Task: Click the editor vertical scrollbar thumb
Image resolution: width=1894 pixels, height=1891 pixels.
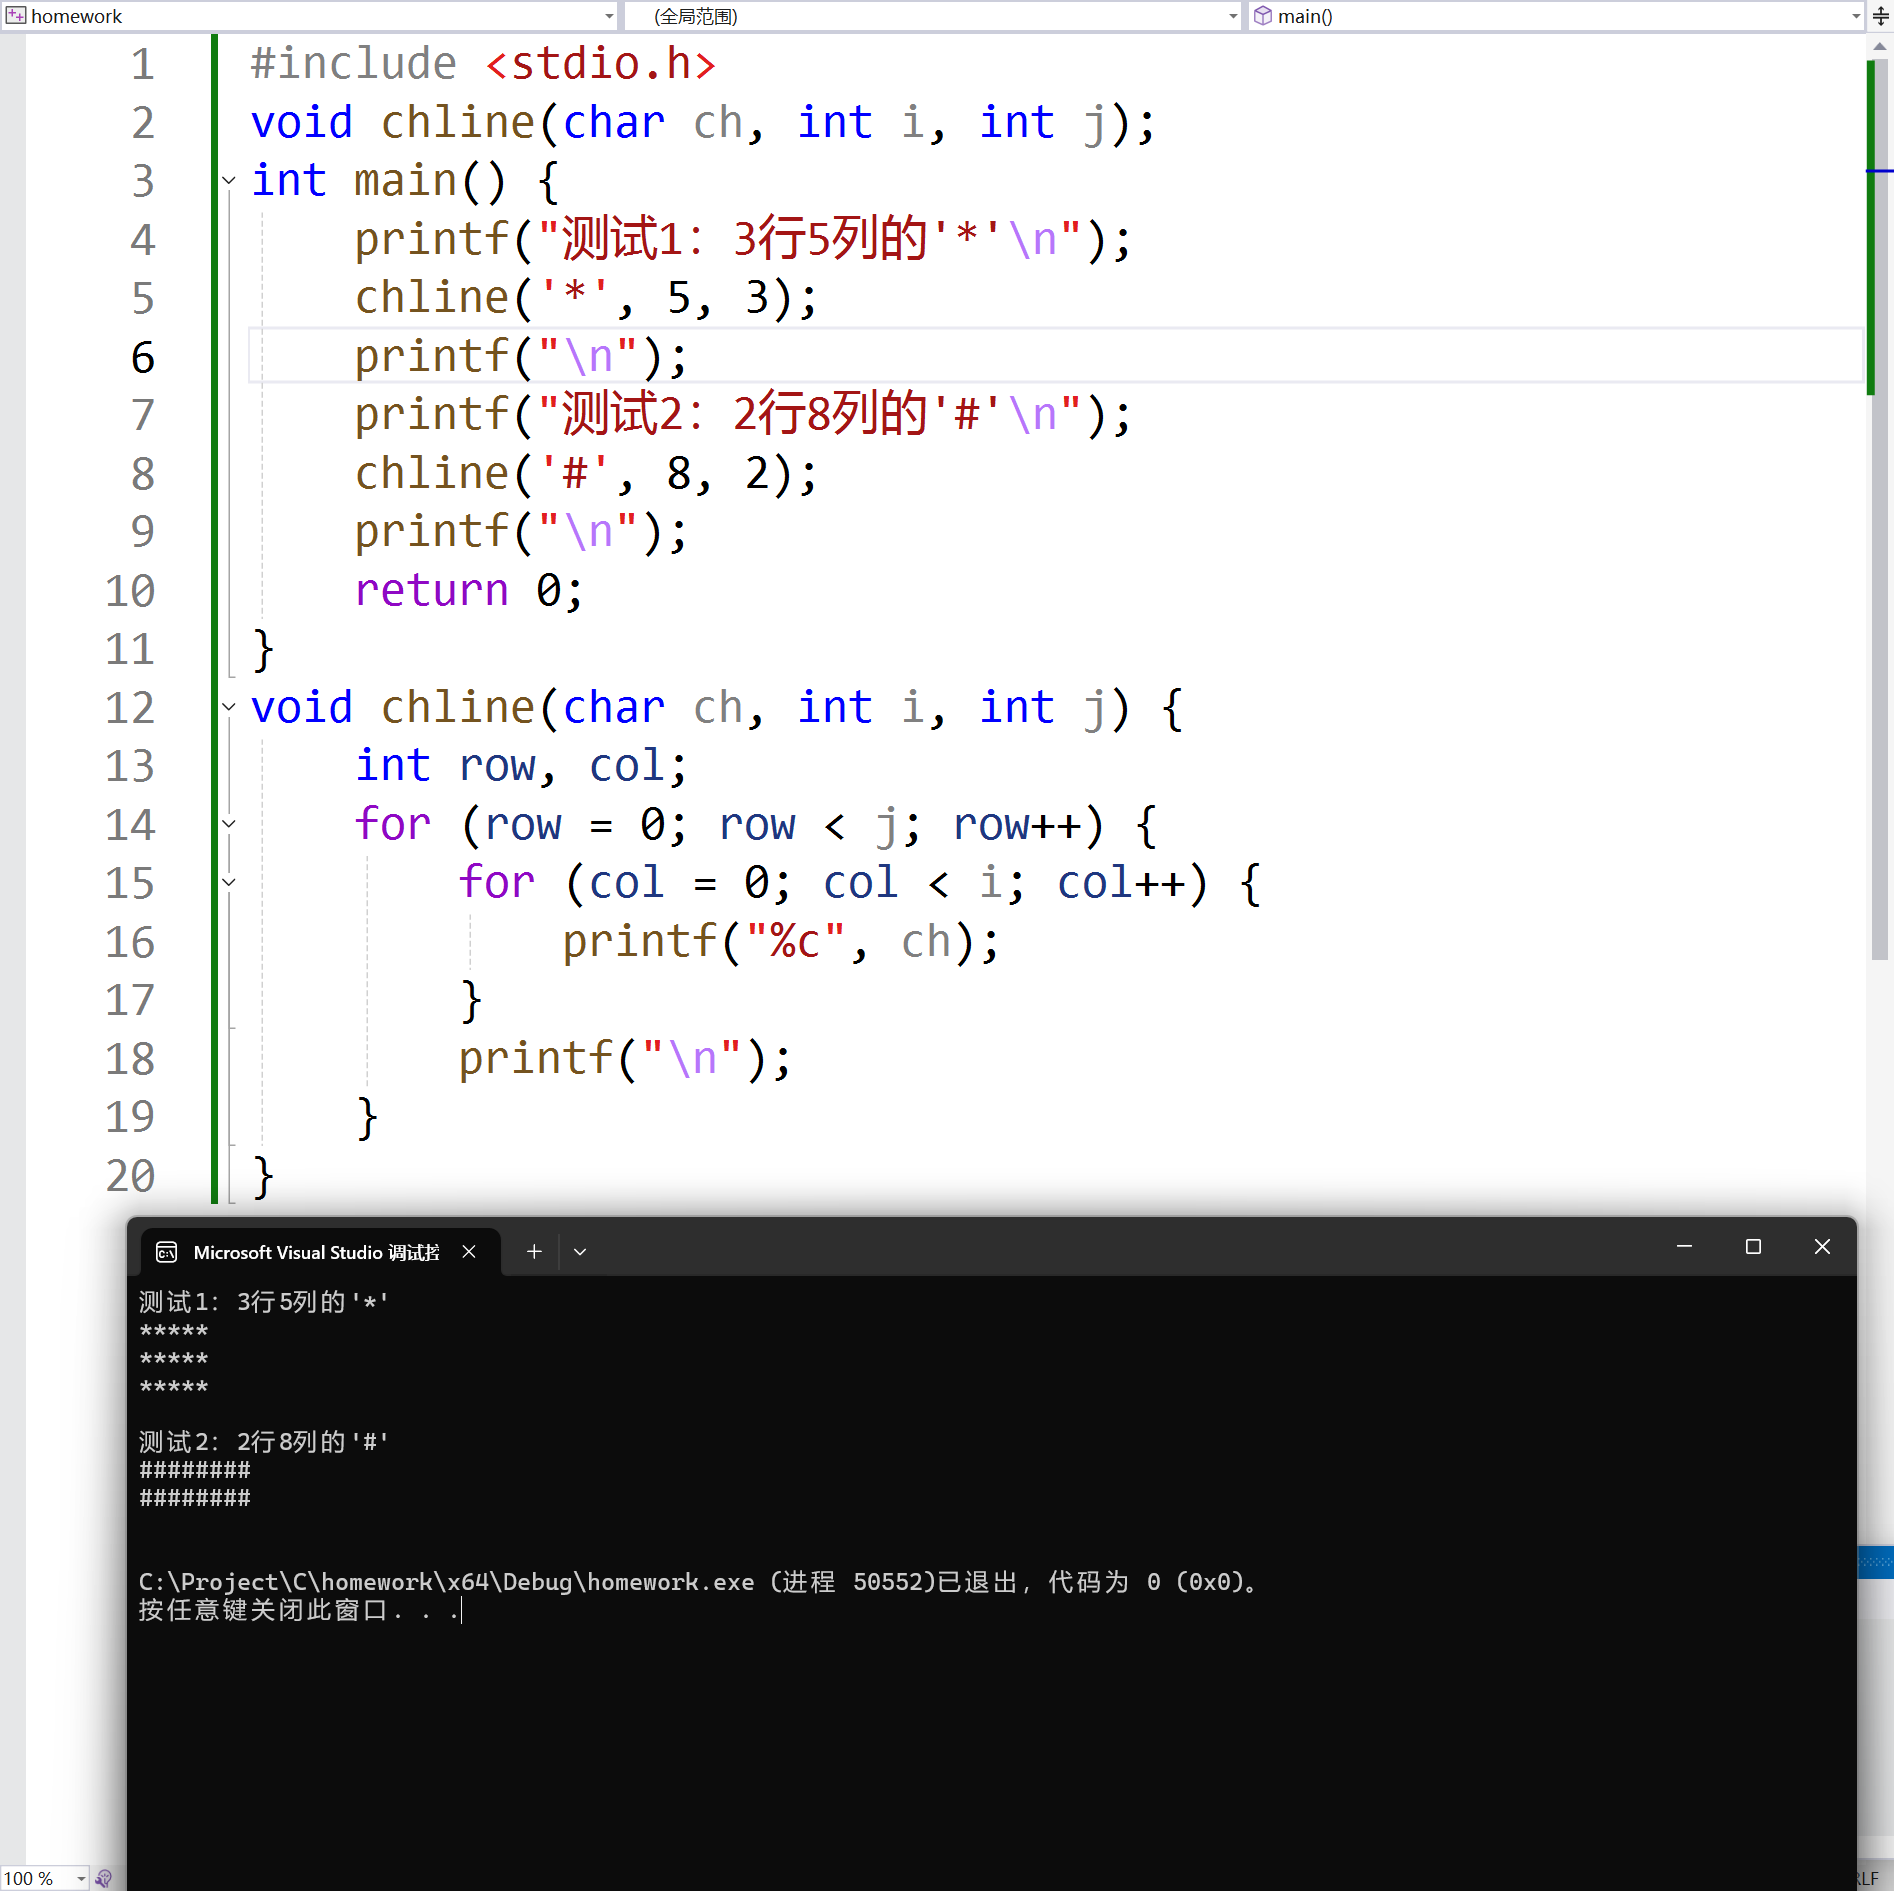Action: coord(1880,510)
